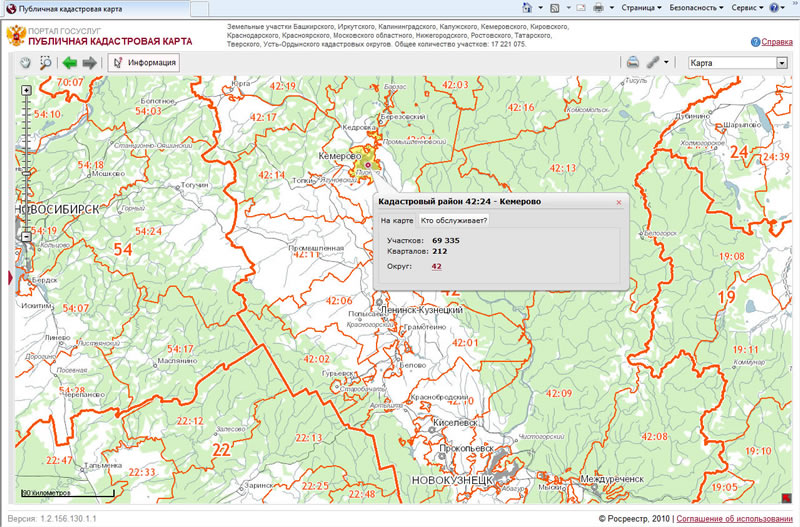
Task: Open the browser Print dropdown arrow
Action: 612,8
